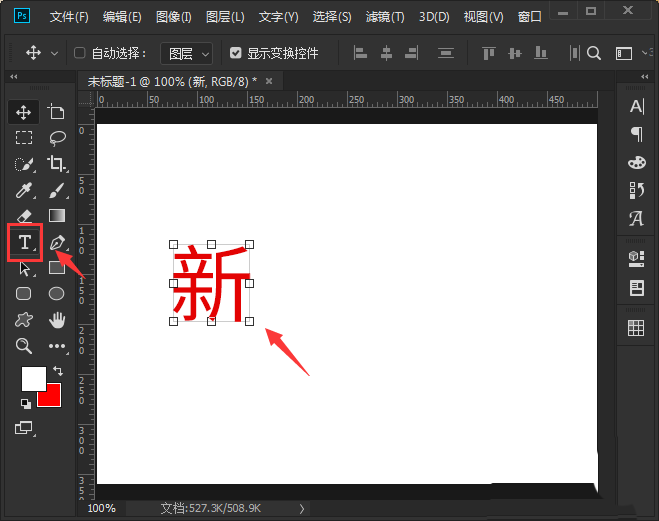Expand the Move tool preset picker arrow
The width and height of the screenshot is (659, 521).
(x=54, y=54)
